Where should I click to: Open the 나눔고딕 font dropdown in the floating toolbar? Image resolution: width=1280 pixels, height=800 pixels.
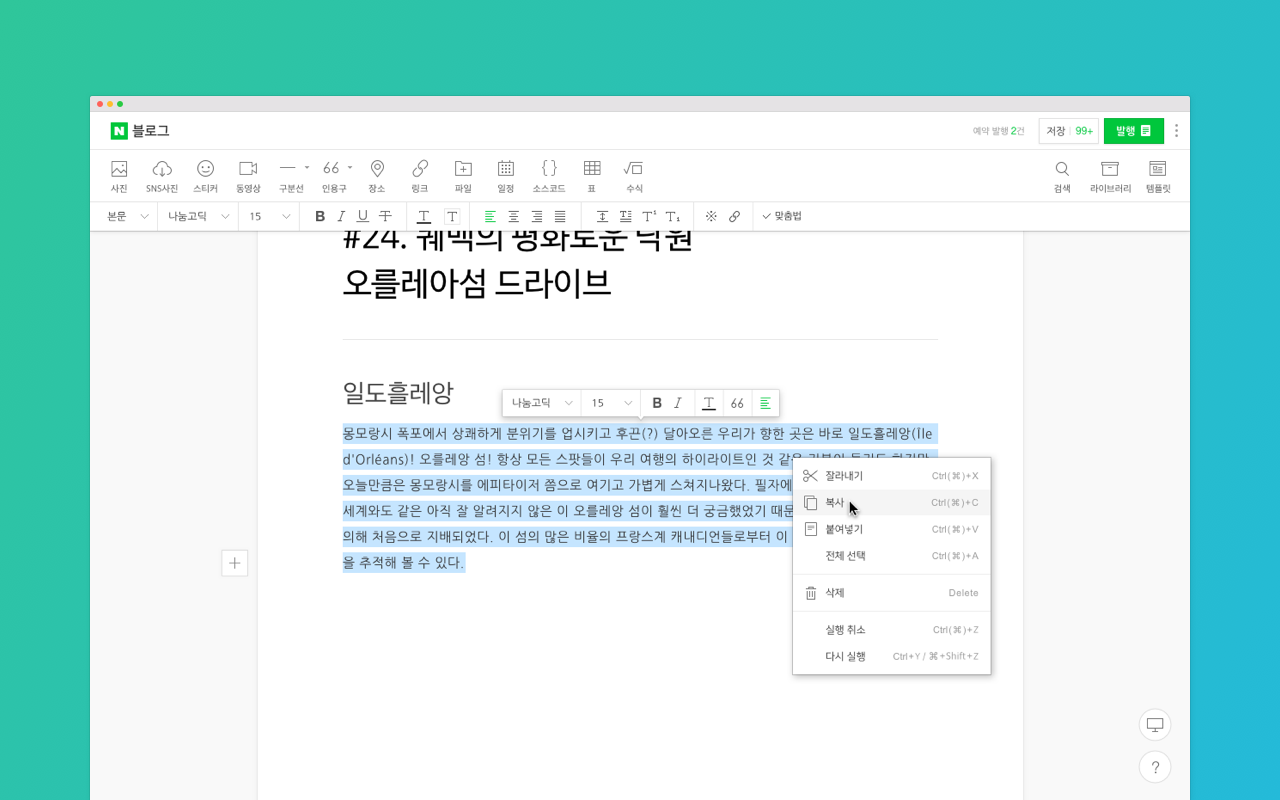(542, 403)
